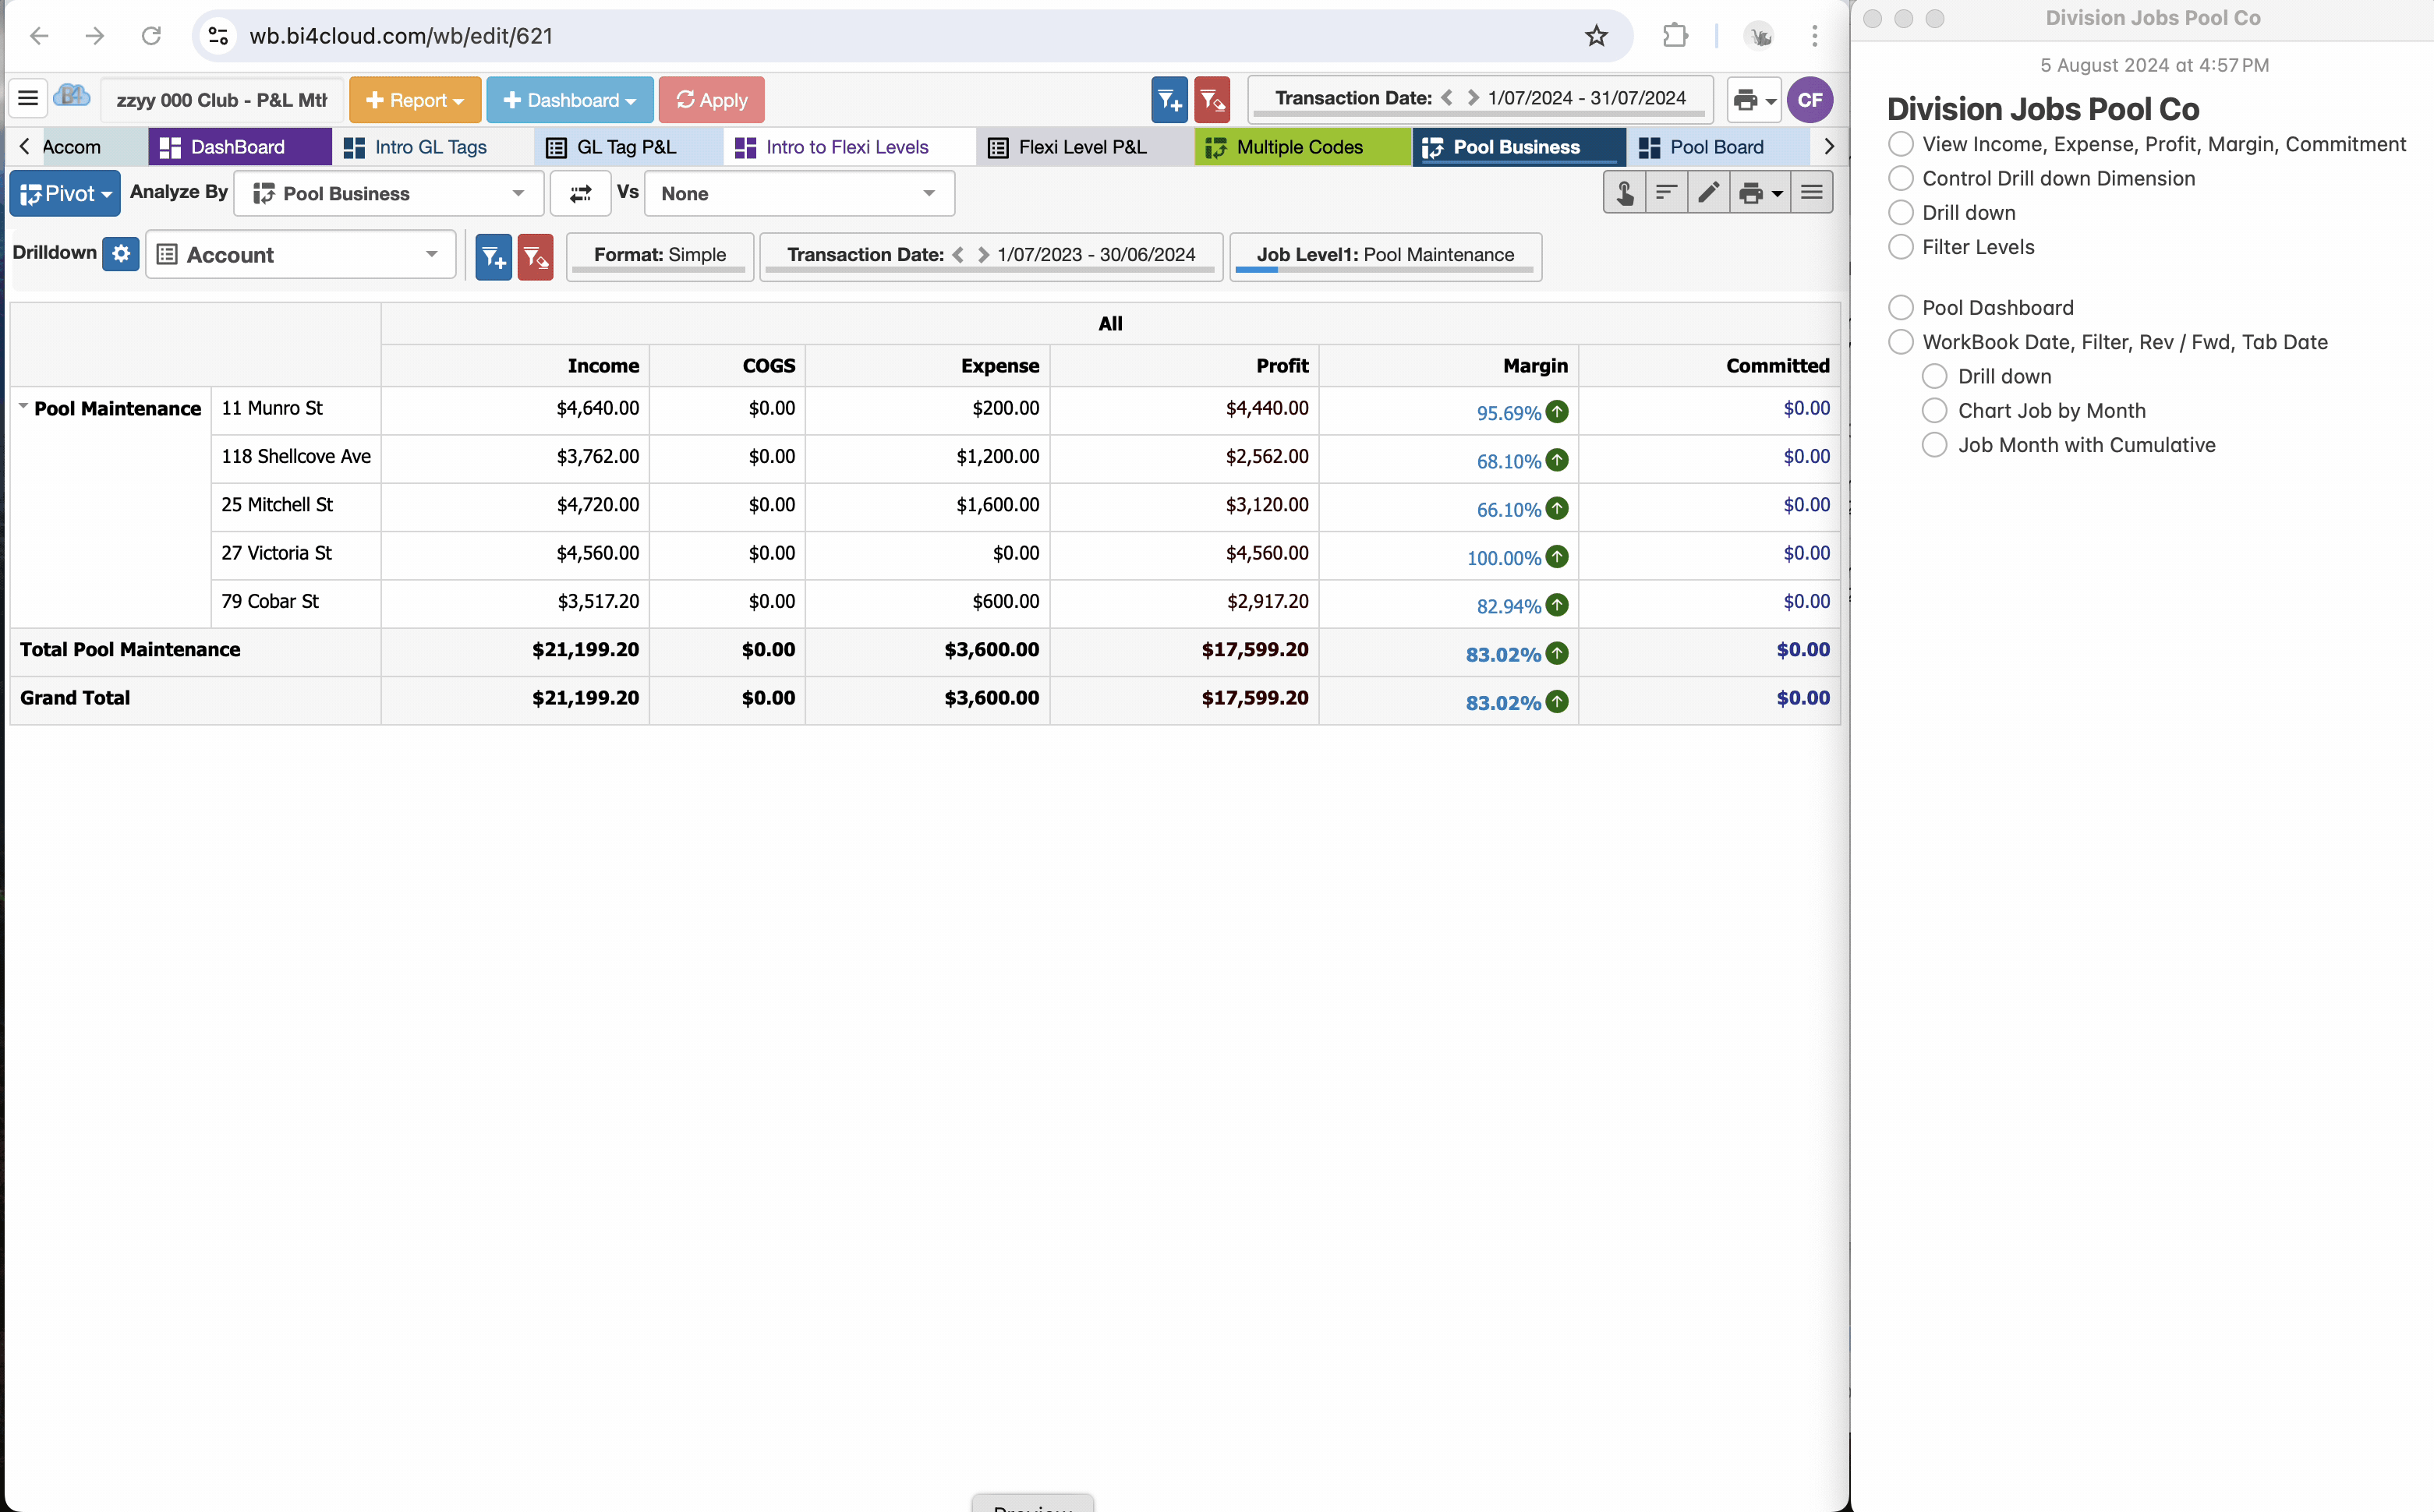
Task: Click the Apply button
Action: pos(711,100)
